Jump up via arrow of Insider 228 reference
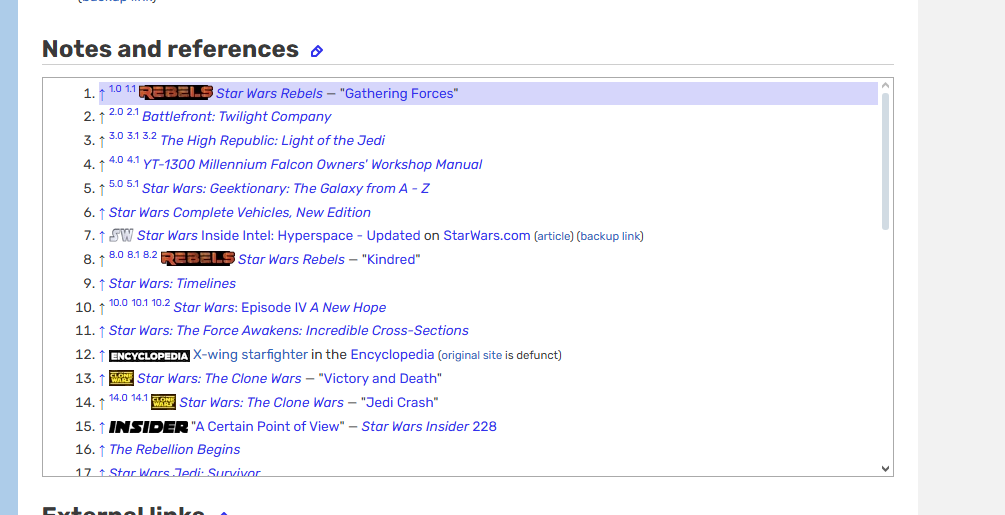 point(102,427)
